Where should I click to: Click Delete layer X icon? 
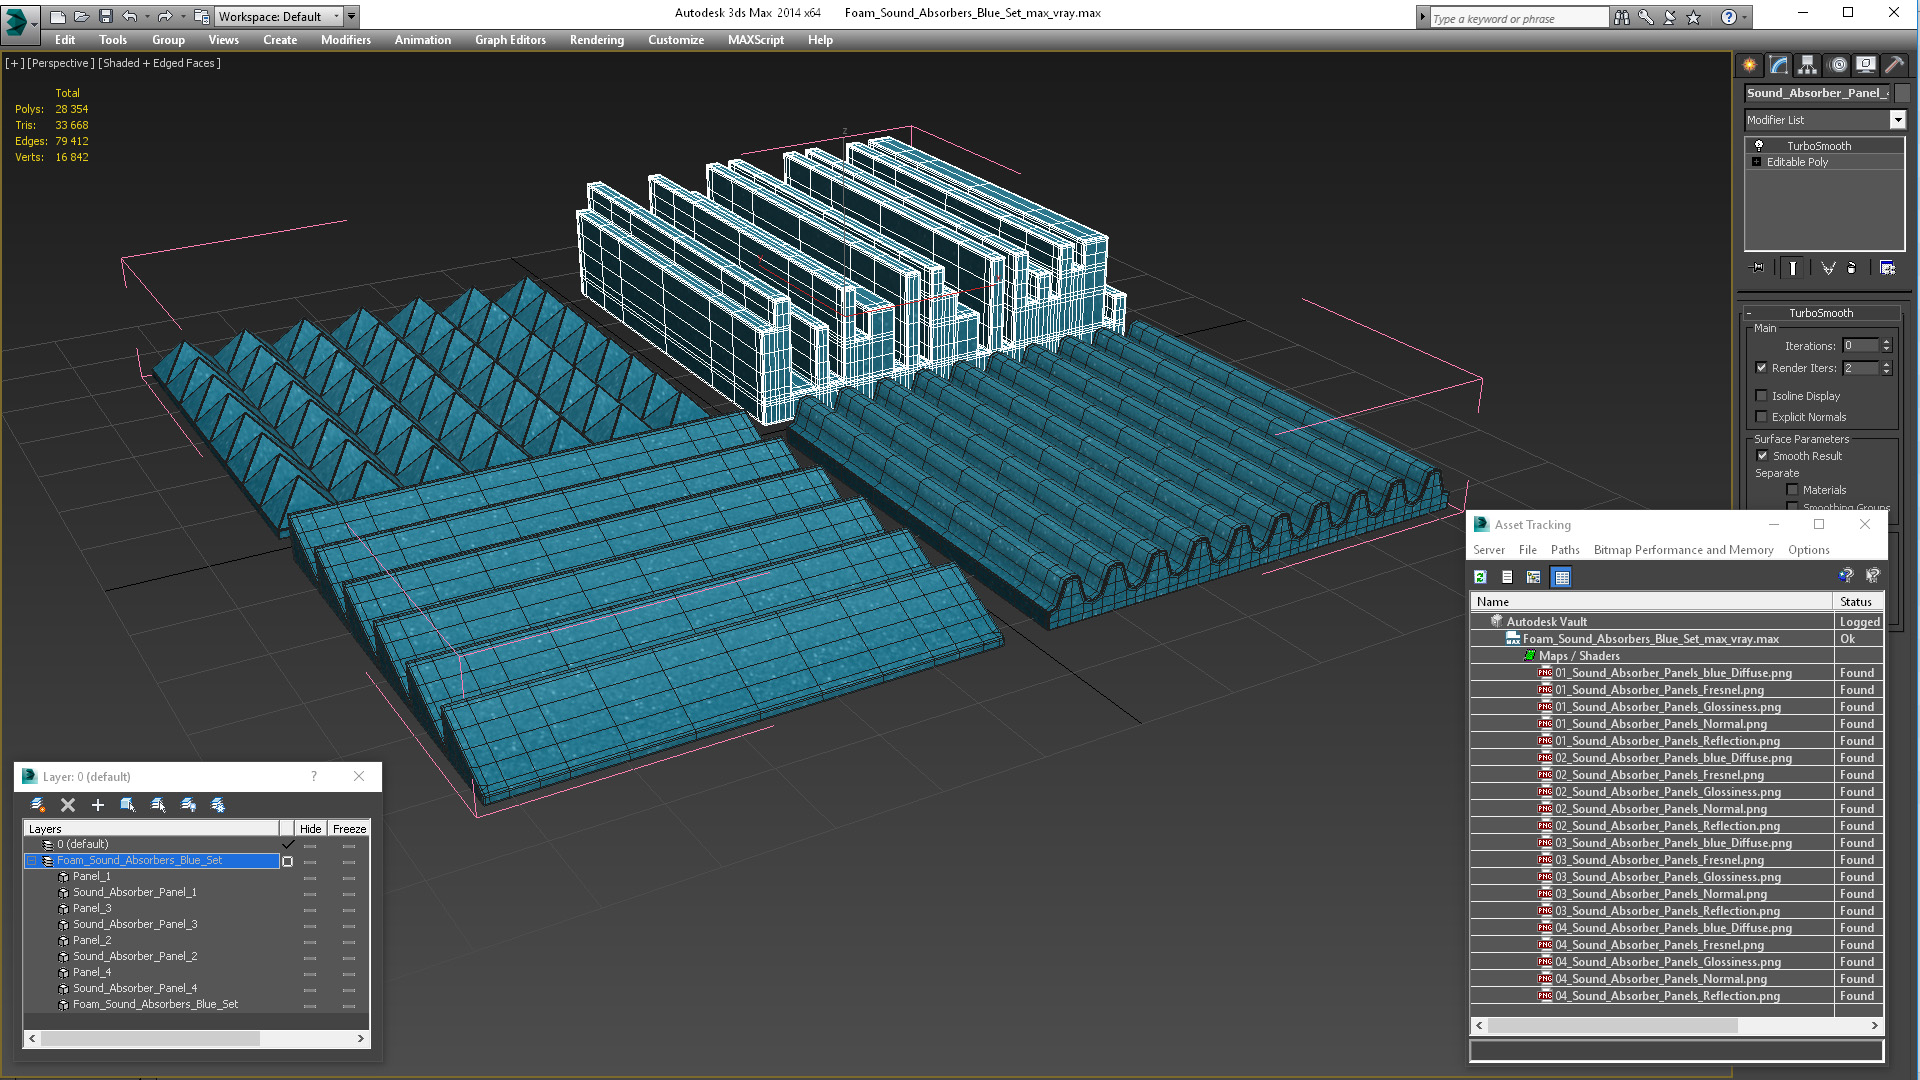click(68, 805)
